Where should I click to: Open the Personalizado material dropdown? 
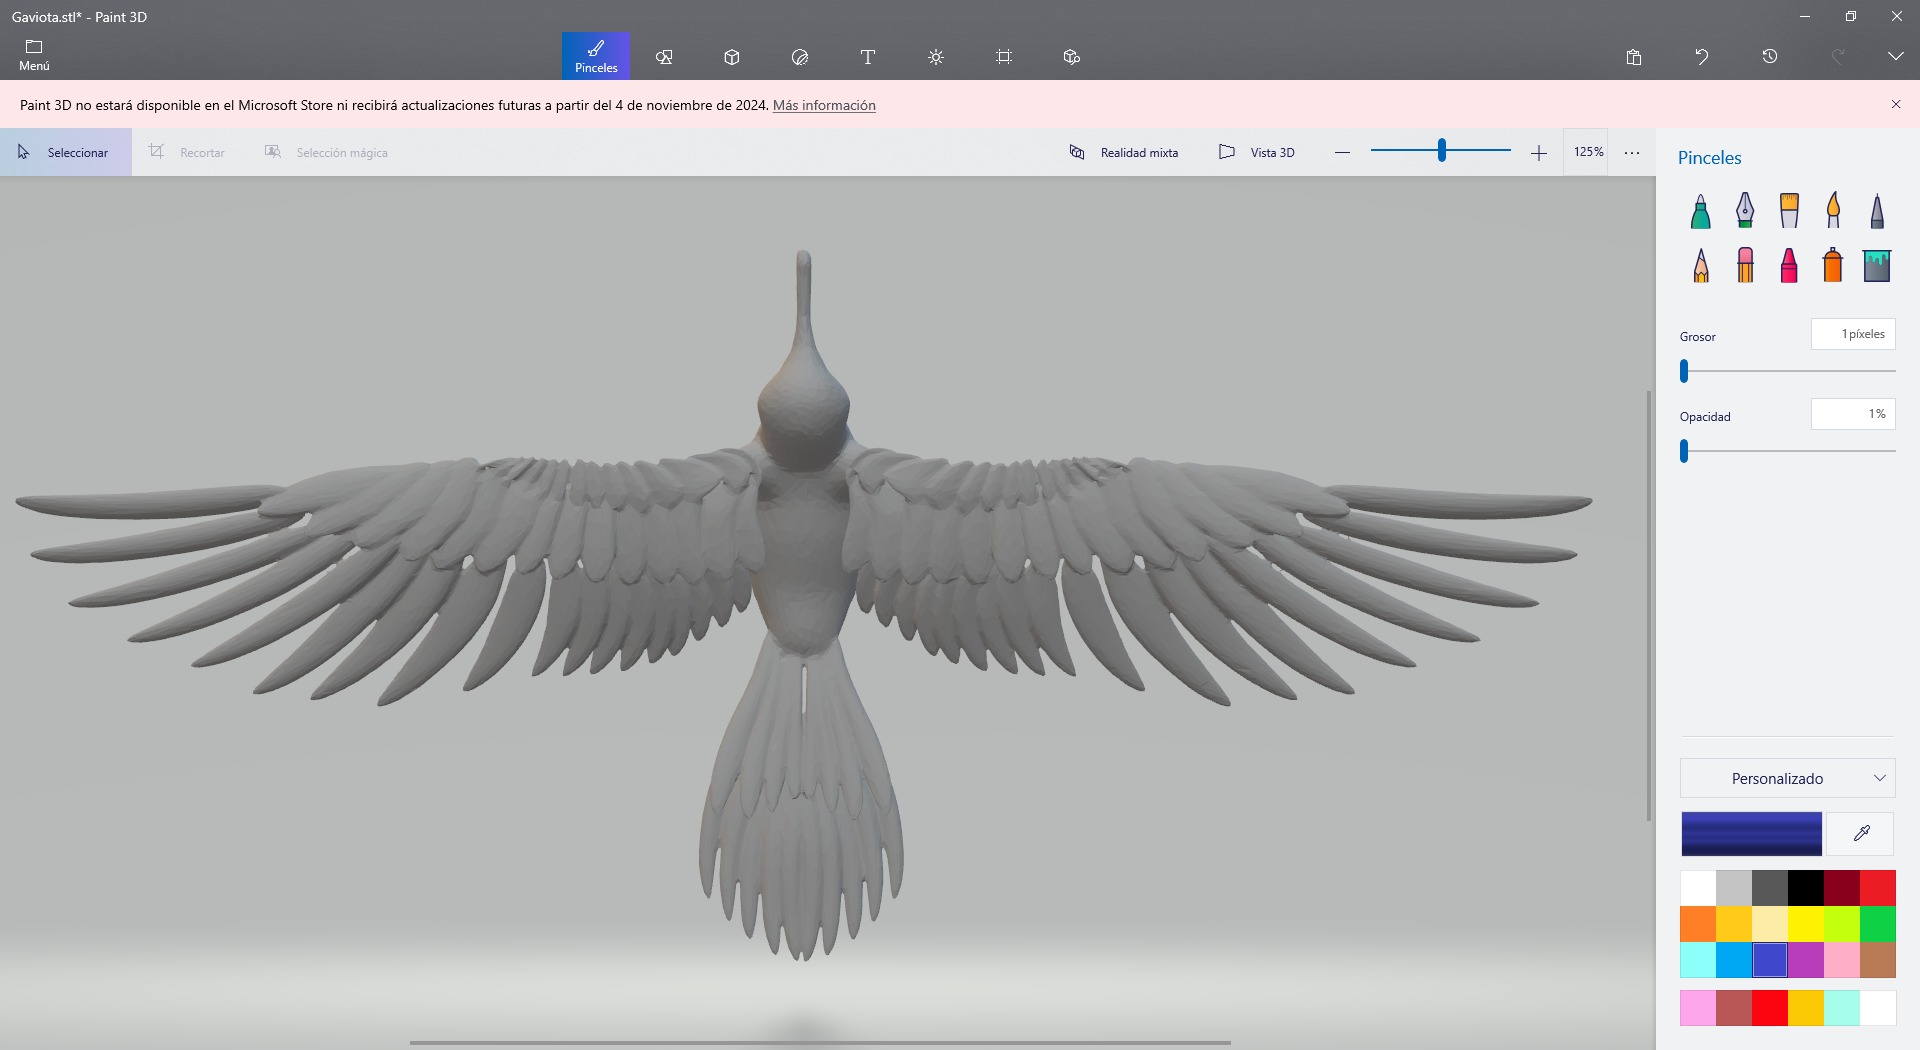[x=1788, y=778]
